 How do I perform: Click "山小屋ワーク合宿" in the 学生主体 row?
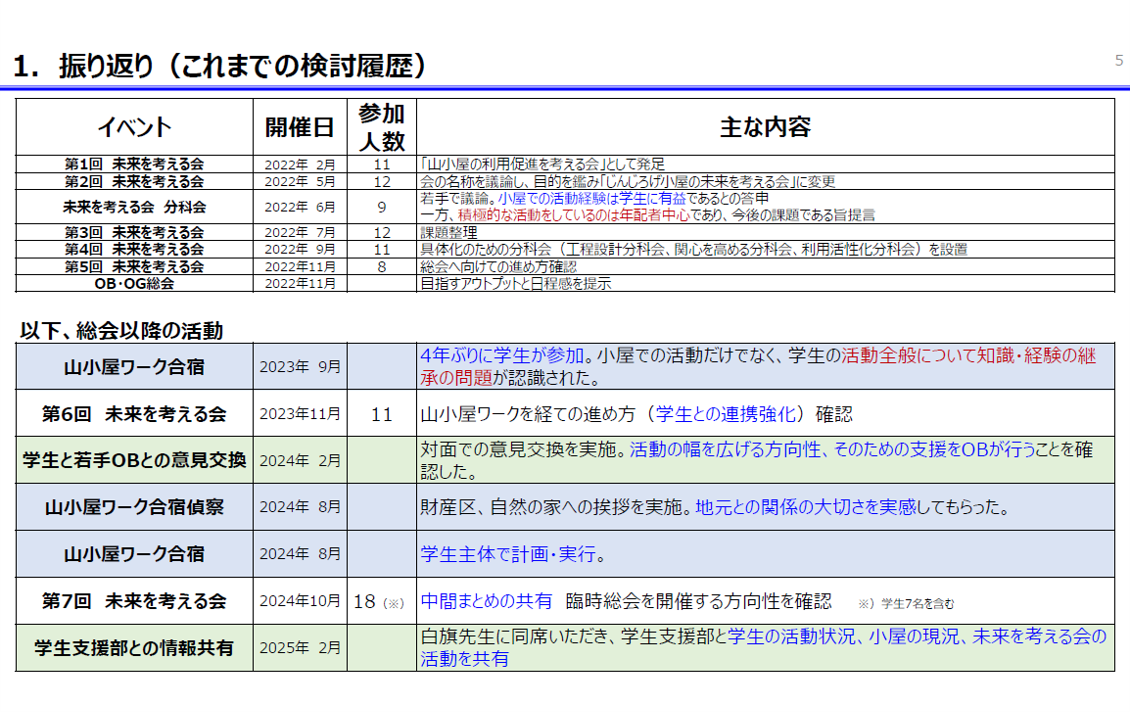click(x=135, y=554)
